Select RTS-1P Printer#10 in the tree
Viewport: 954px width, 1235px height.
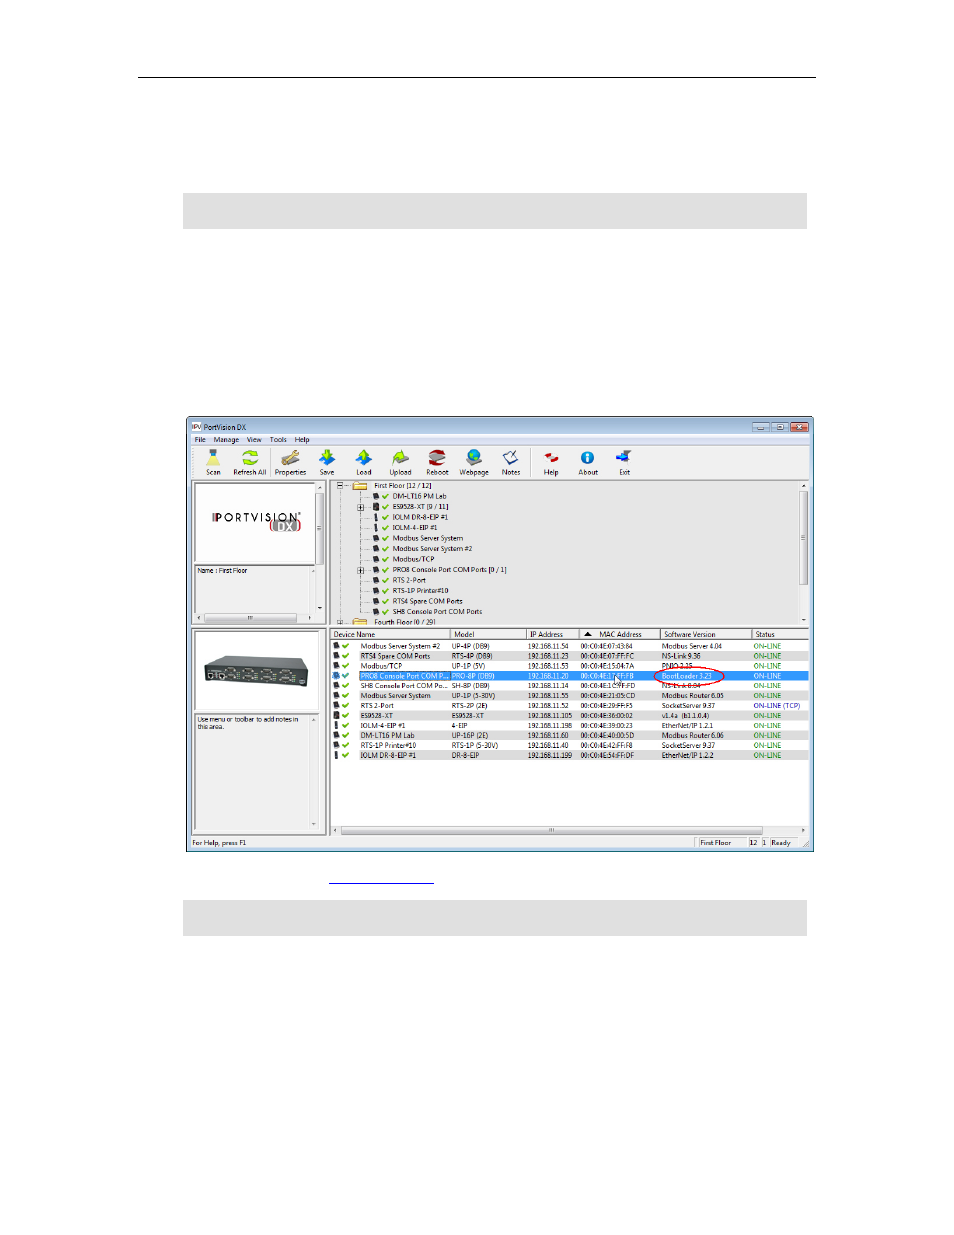420,591
